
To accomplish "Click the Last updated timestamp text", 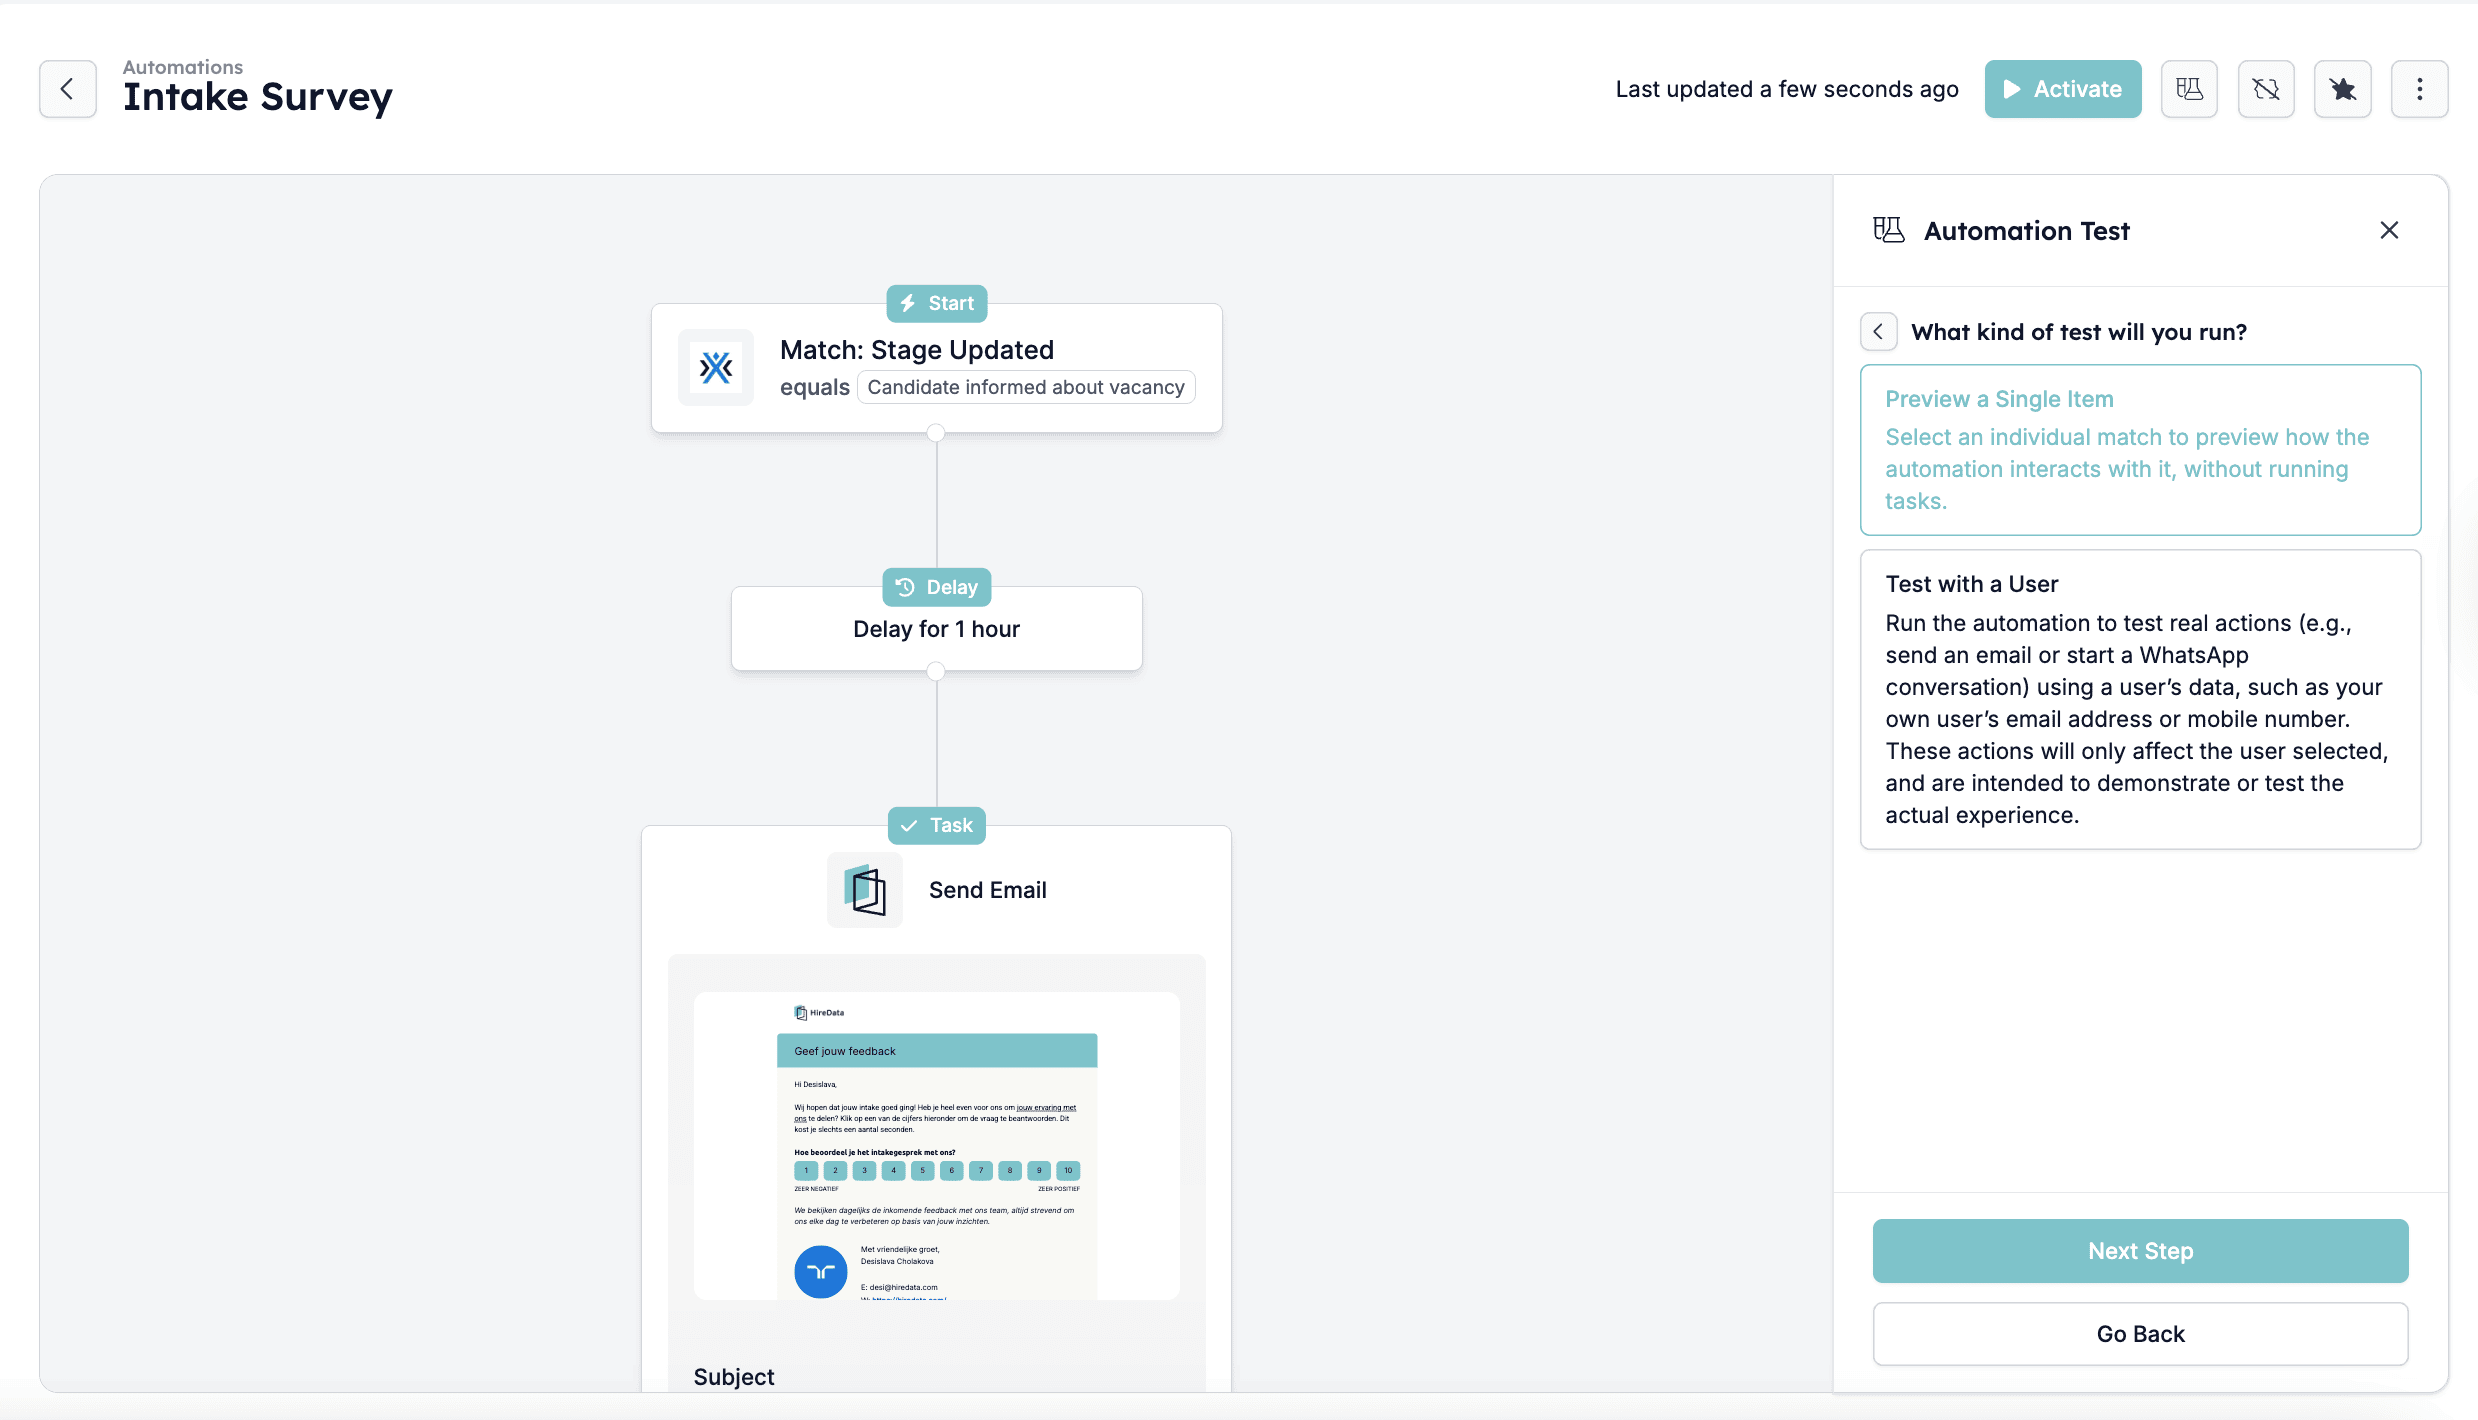I will [x=1787, y=89].
